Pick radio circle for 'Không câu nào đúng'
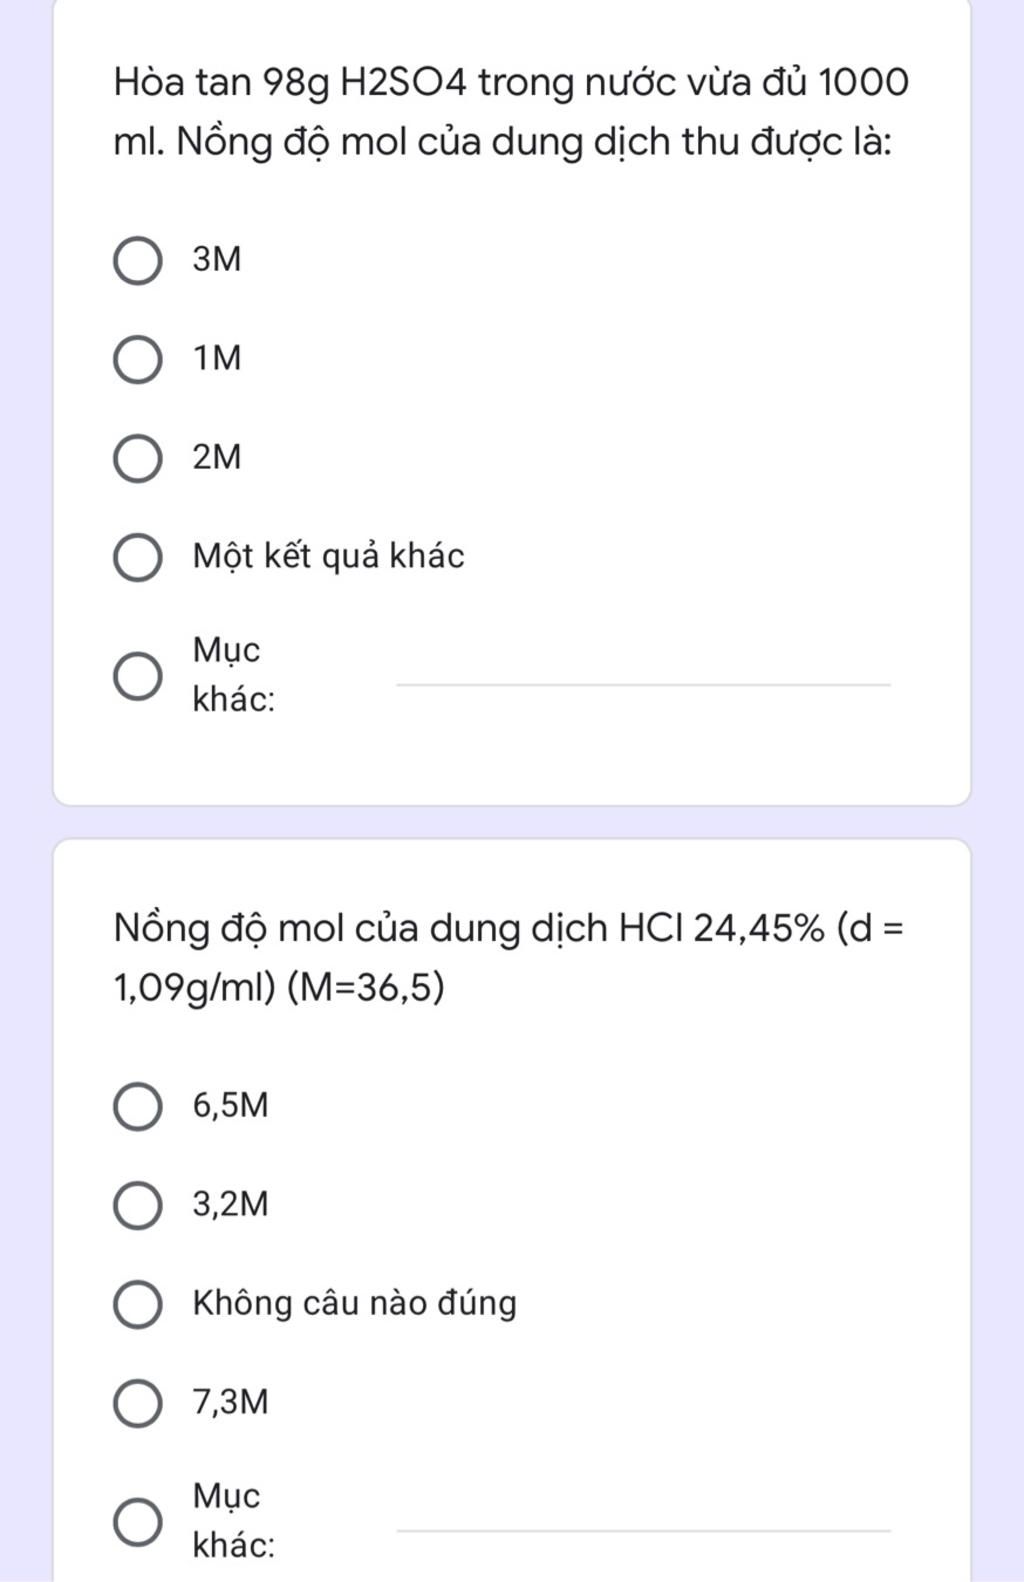The height and width of the screenshot is (1582, 1024). (x=138, y=1304)
